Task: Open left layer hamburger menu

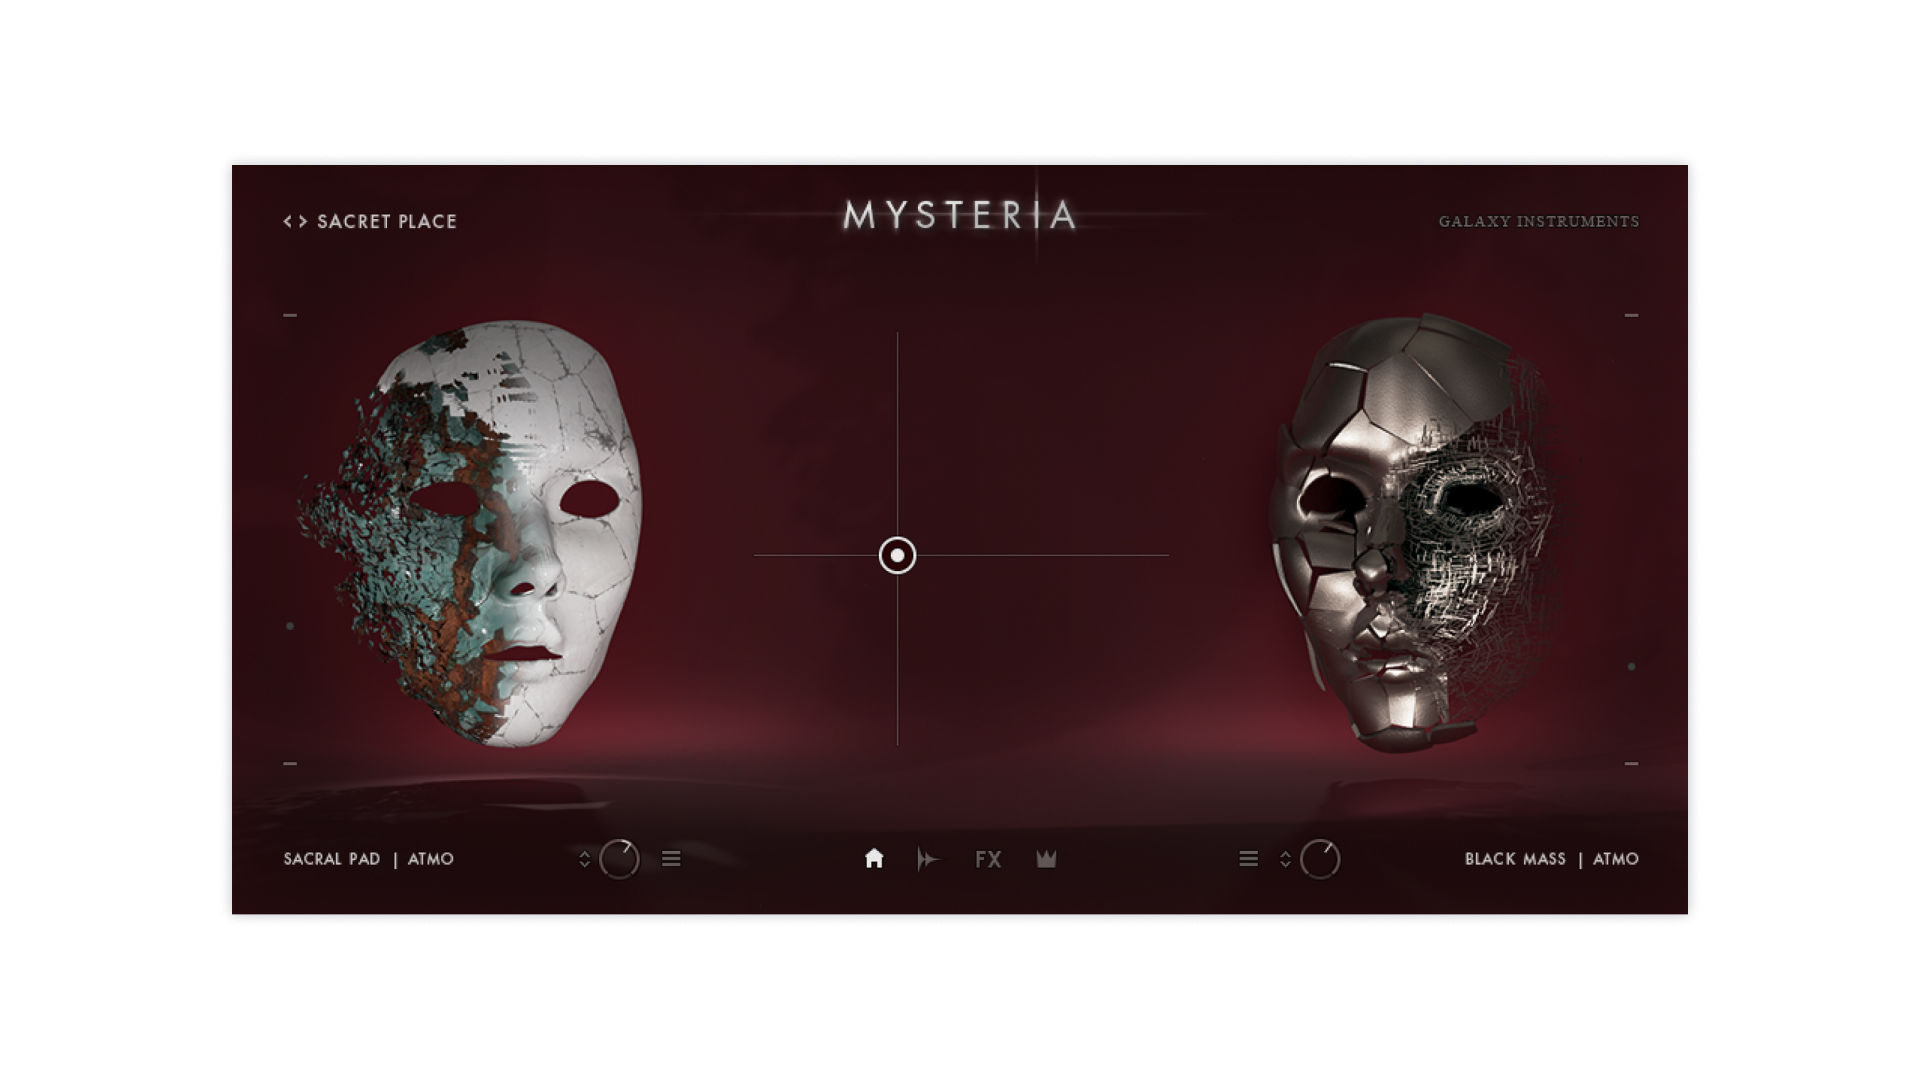Action: (x=671, y=859)
